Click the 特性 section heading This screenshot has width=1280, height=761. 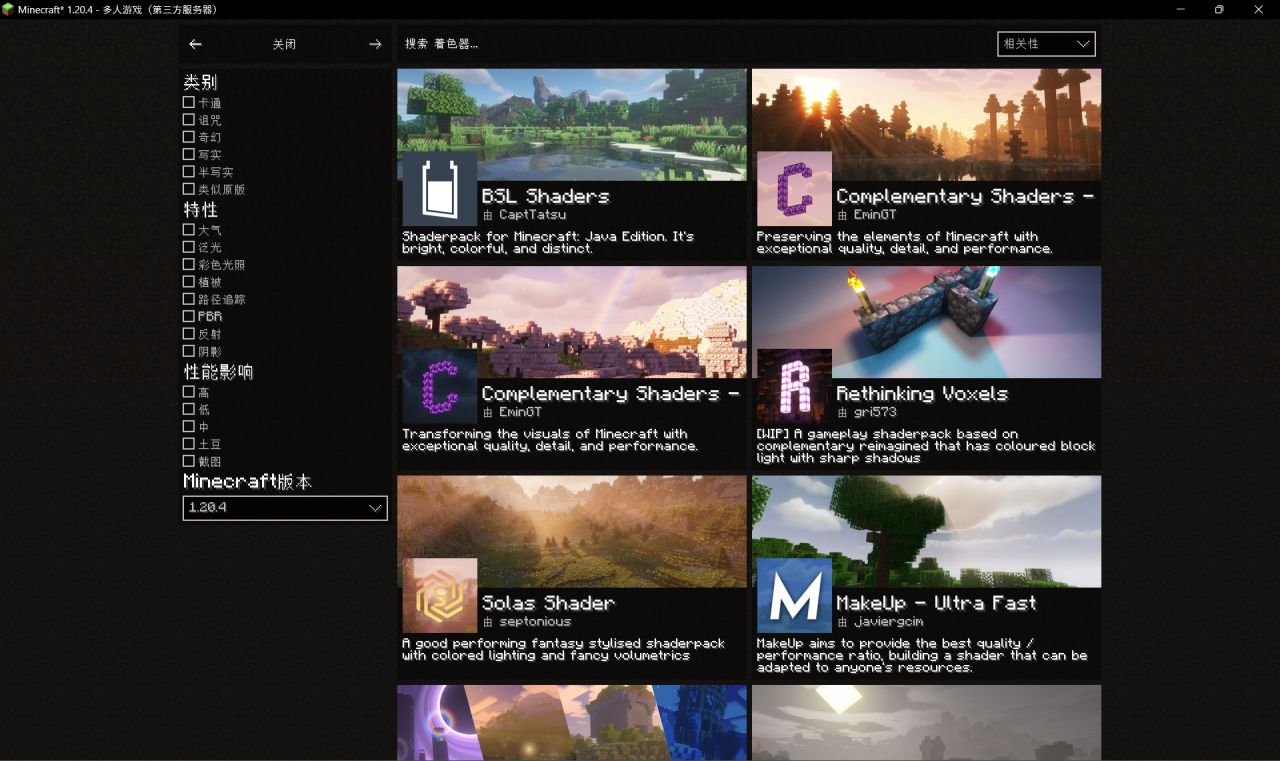tap(200, 210)
